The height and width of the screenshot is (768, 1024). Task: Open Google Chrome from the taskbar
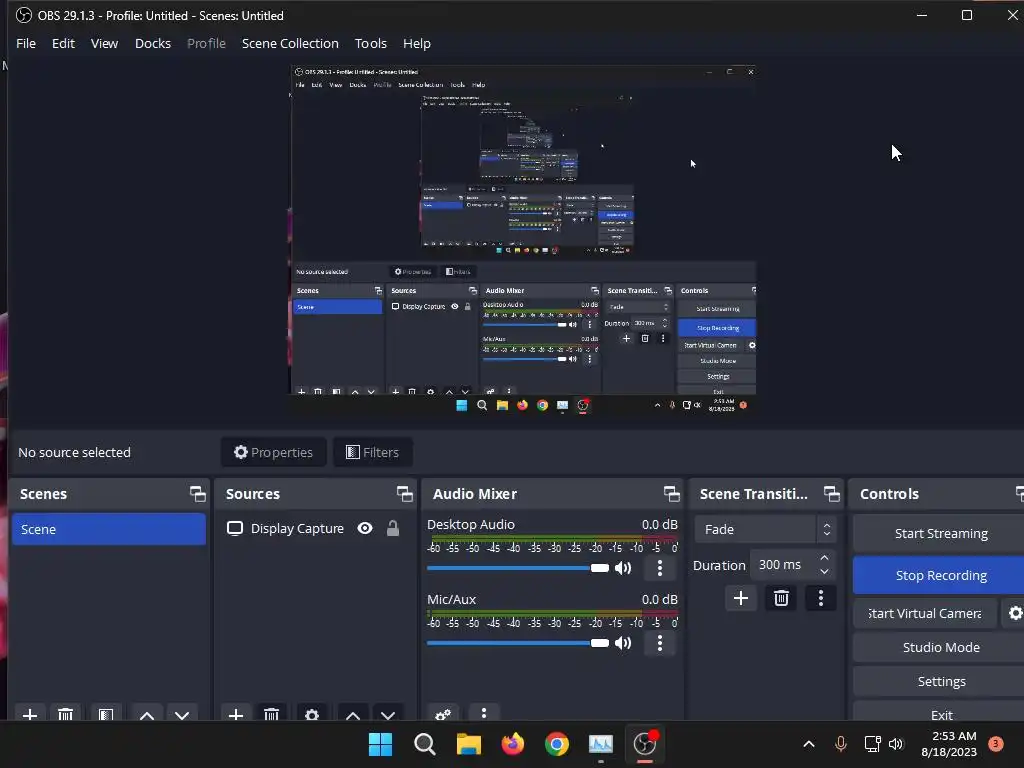(x=556, y=743)
